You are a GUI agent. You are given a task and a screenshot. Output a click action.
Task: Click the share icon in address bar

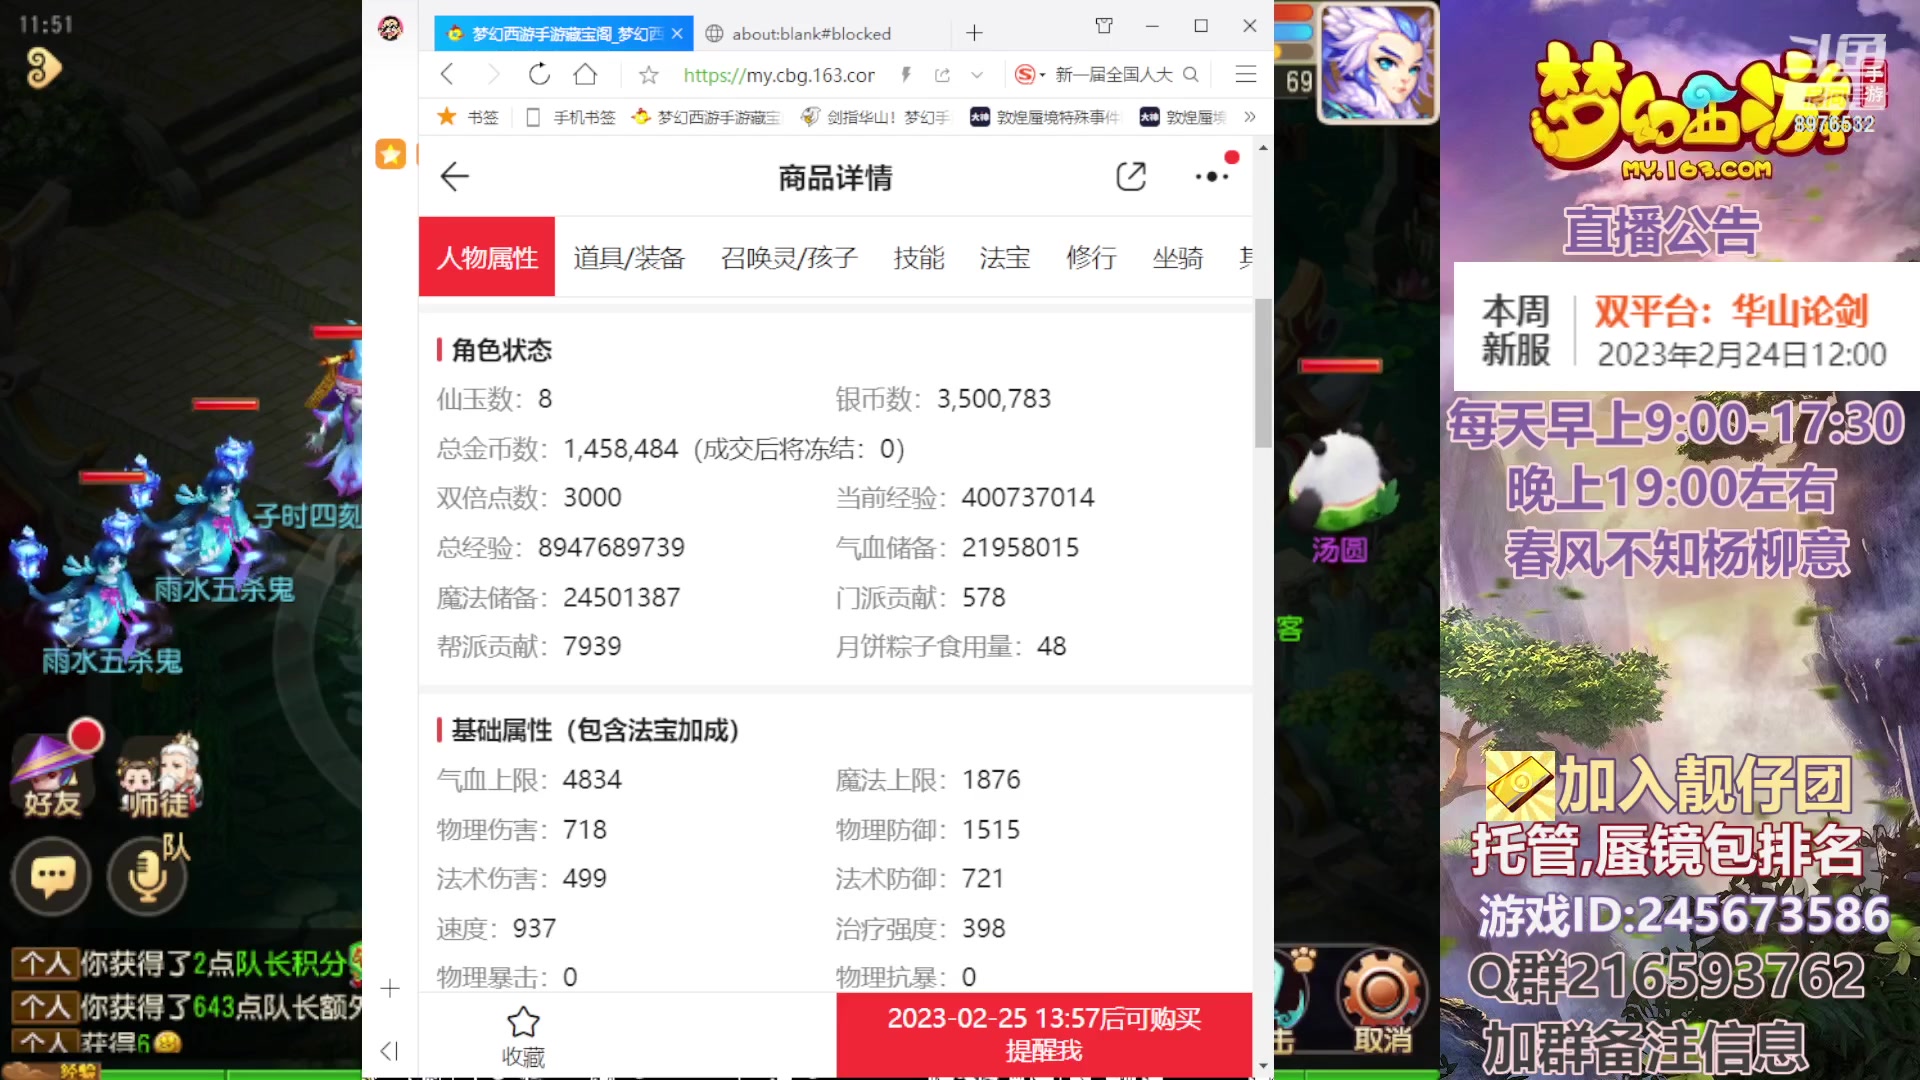[942, 75]
